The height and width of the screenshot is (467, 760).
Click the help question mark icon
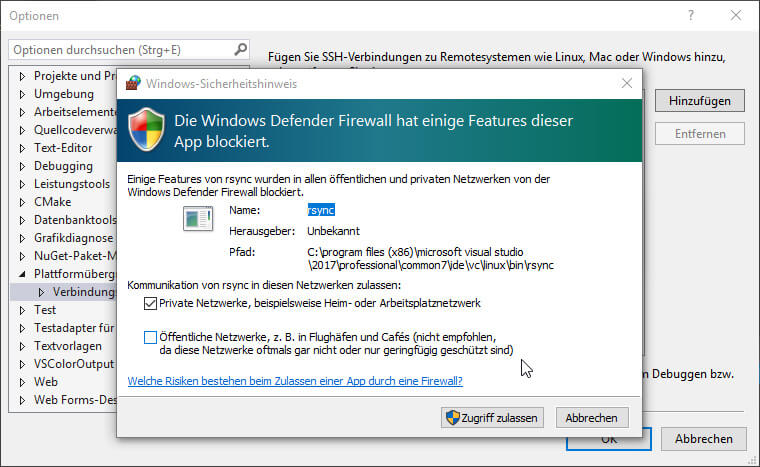click(691, 15)
